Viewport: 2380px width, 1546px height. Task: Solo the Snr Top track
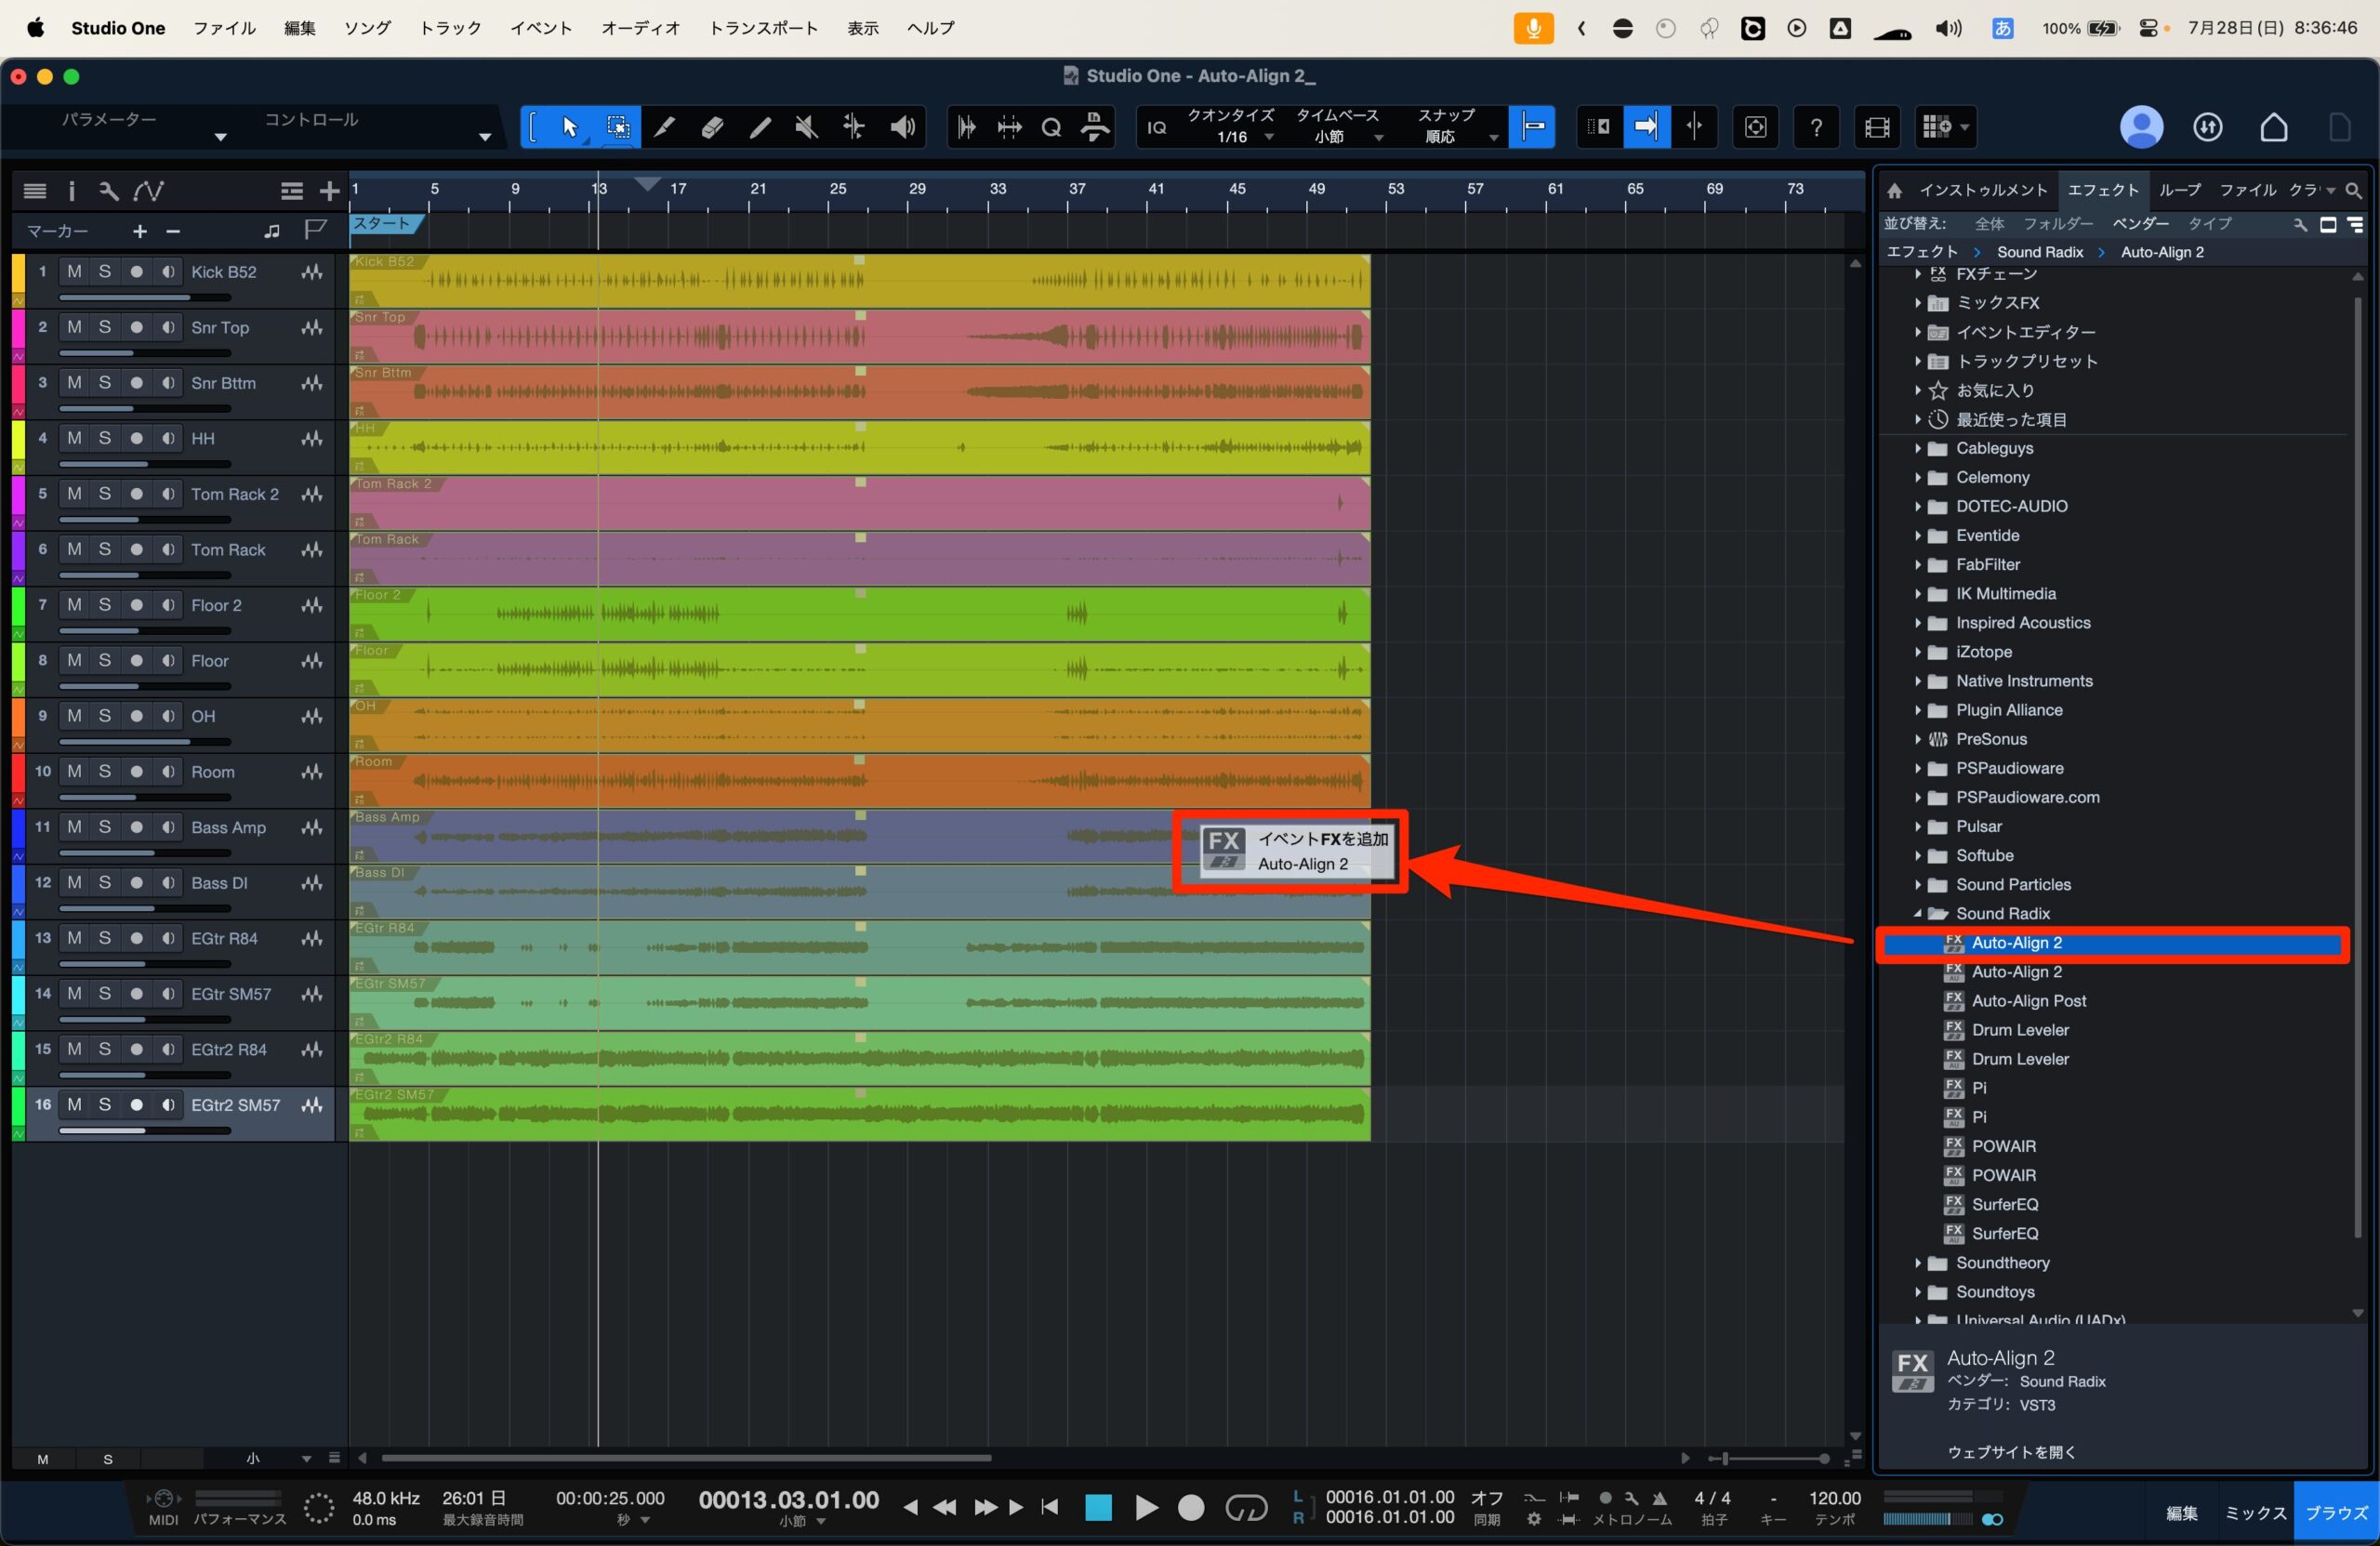pyautogui.click(x=105, y=327)
